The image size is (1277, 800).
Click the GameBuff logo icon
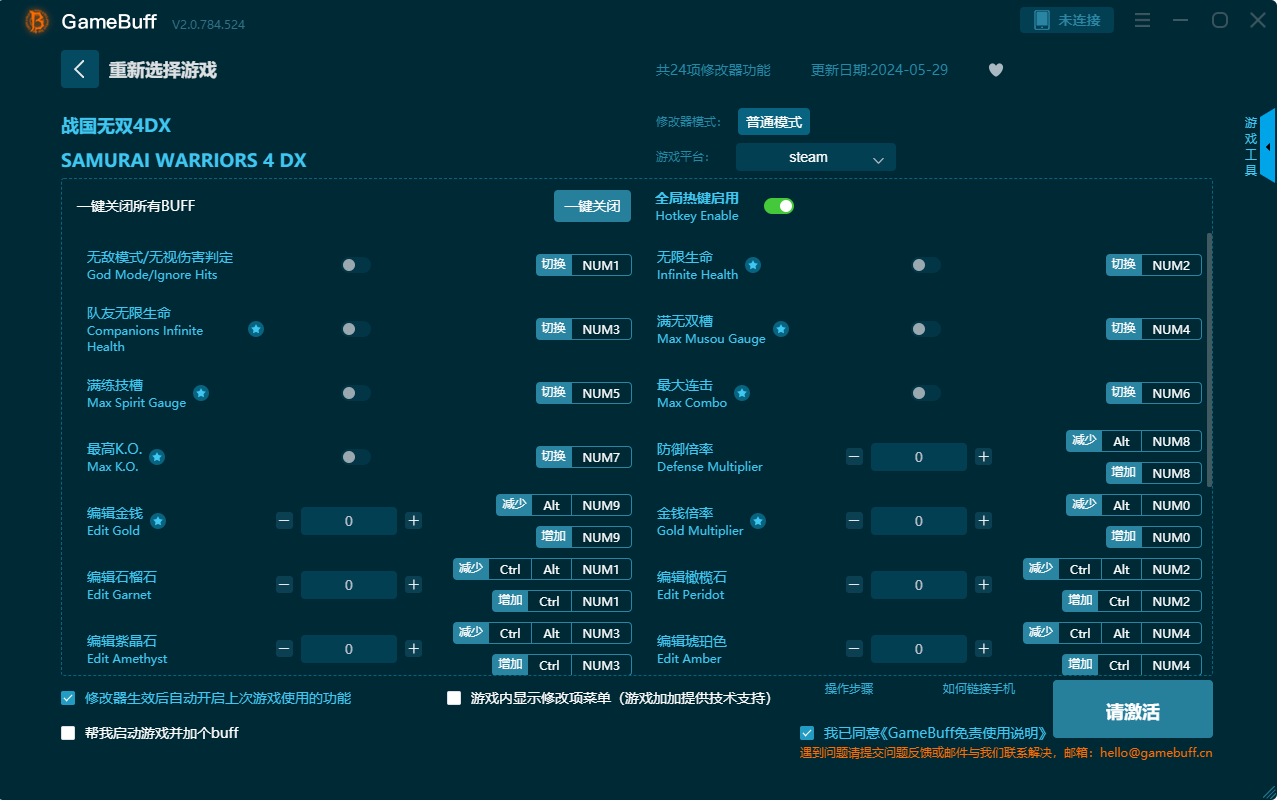click(x=36, y=21)
